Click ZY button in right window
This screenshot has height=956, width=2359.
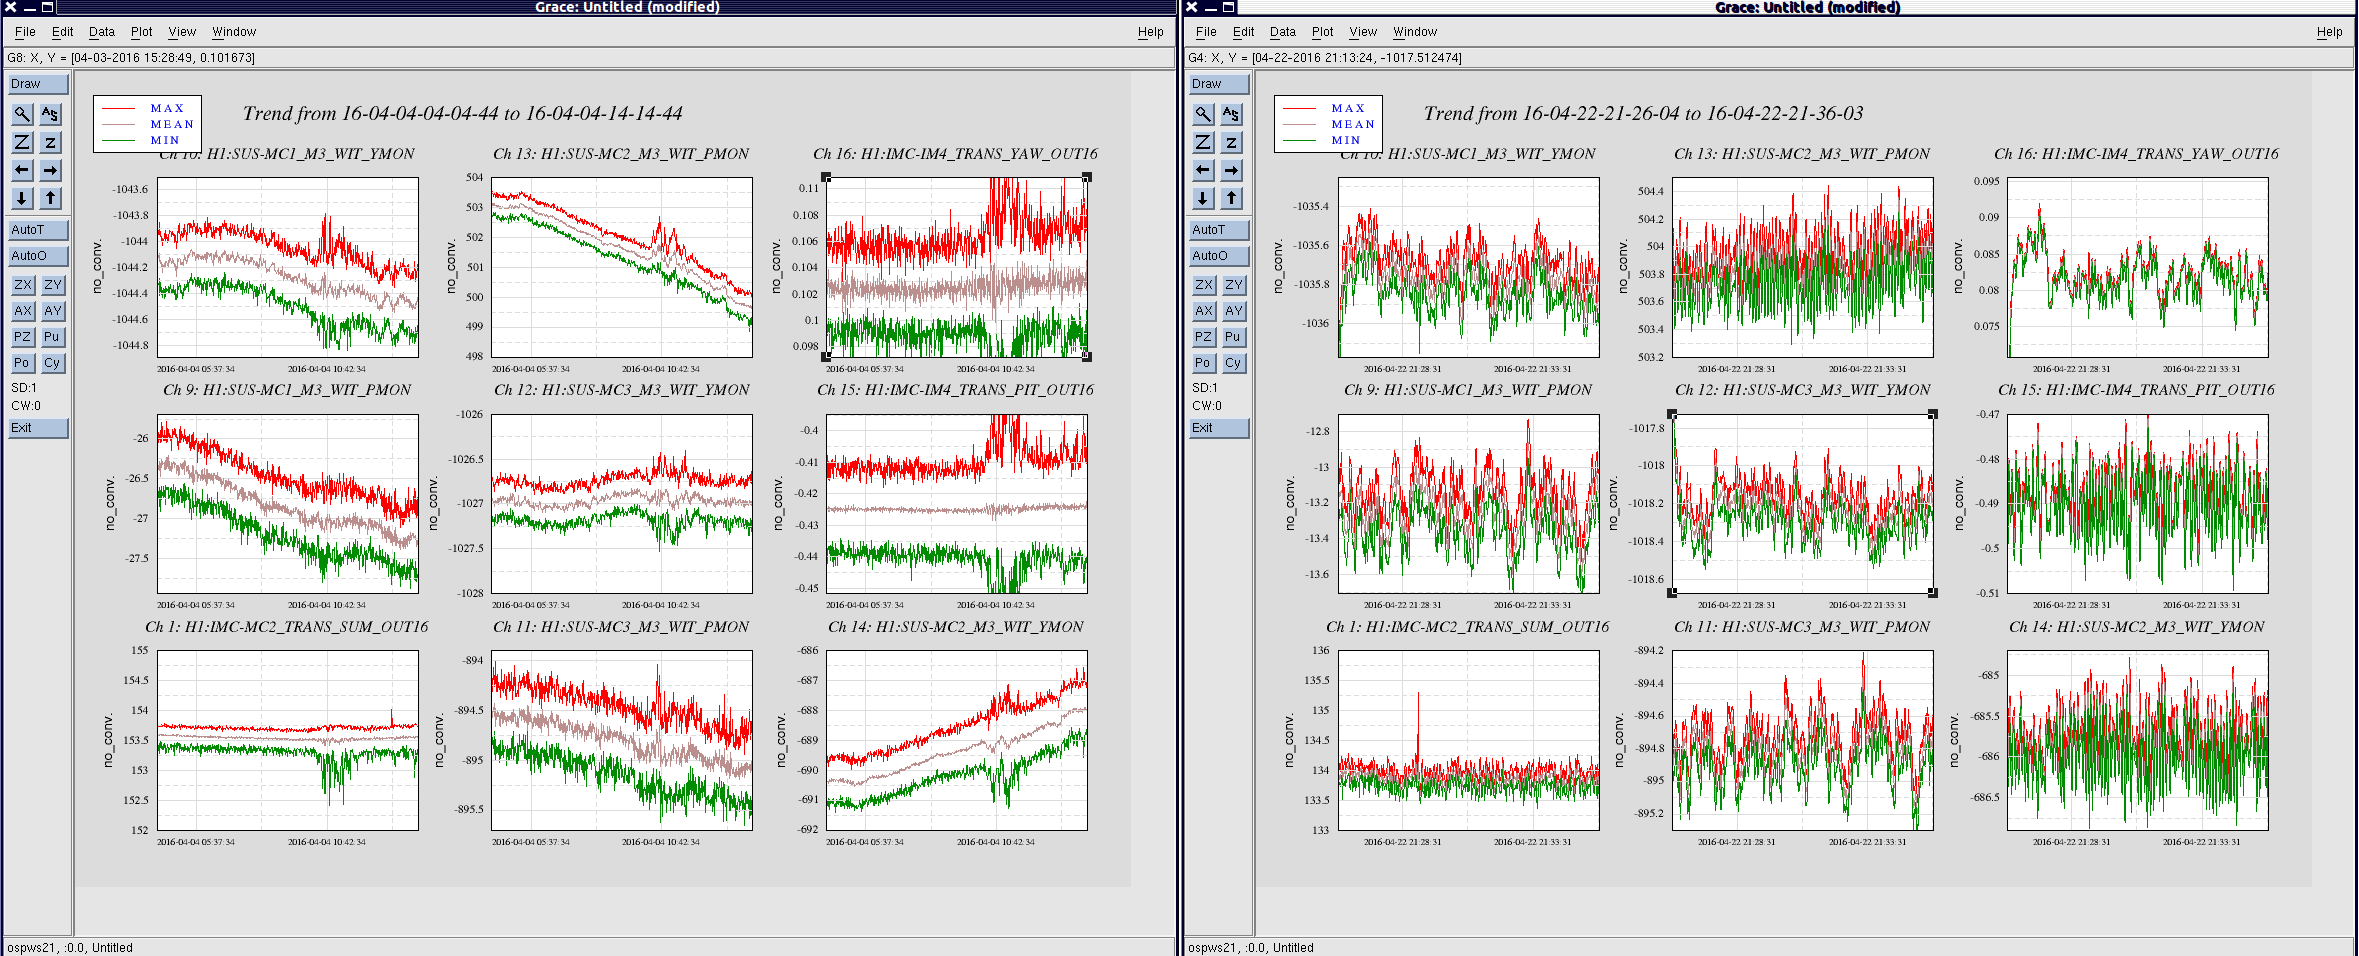point(1234,285)
